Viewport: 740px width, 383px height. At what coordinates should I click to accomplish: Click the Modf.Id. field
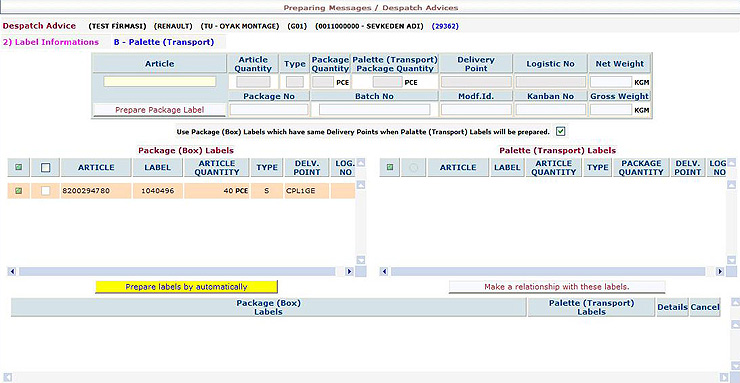point(476,110)
